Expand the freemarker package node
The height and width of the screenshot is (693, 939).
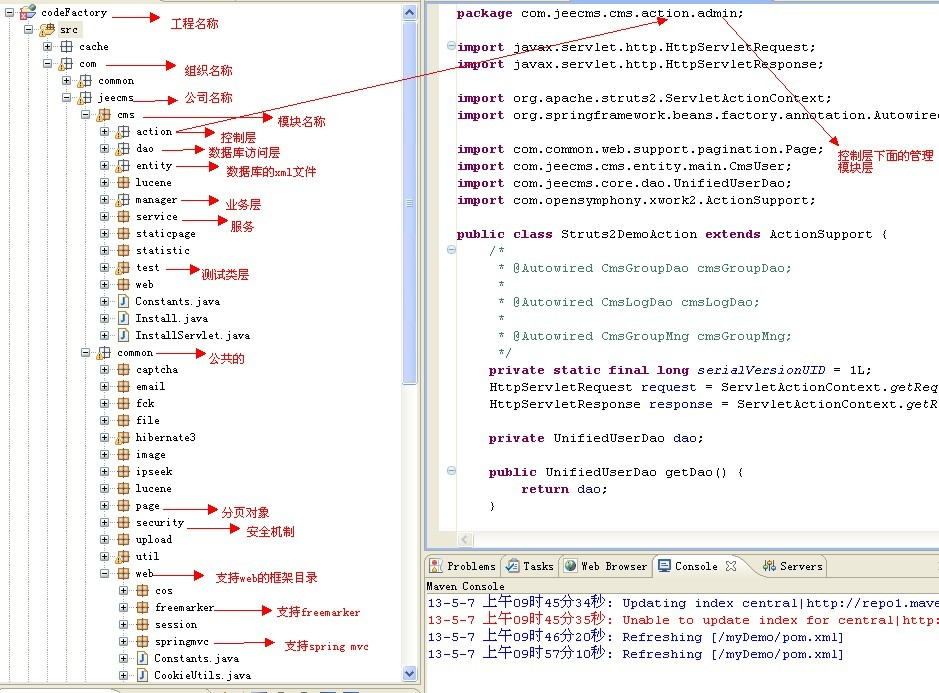(124, 608)
